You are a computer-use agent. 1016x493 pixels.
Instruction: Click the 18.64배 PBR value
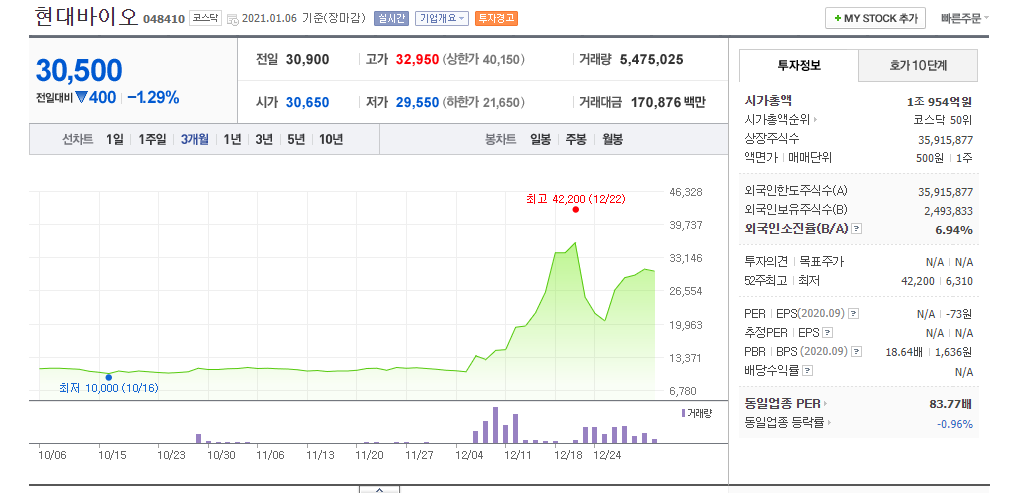pyautogui.click(x=903, y=352)
